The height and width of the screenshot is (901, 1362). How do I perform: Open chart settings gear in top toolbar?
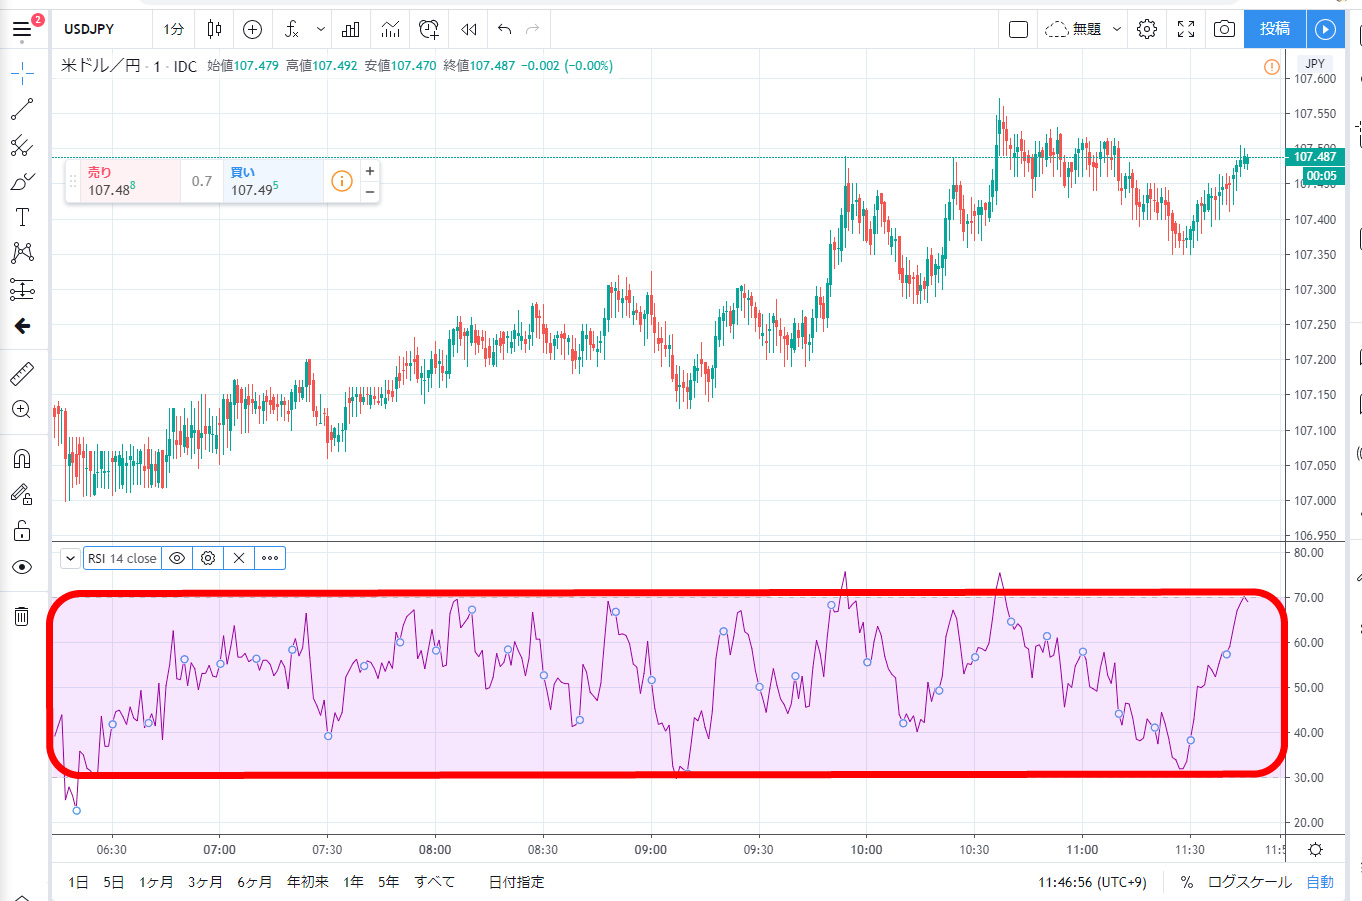click(x=1147, y=29)
